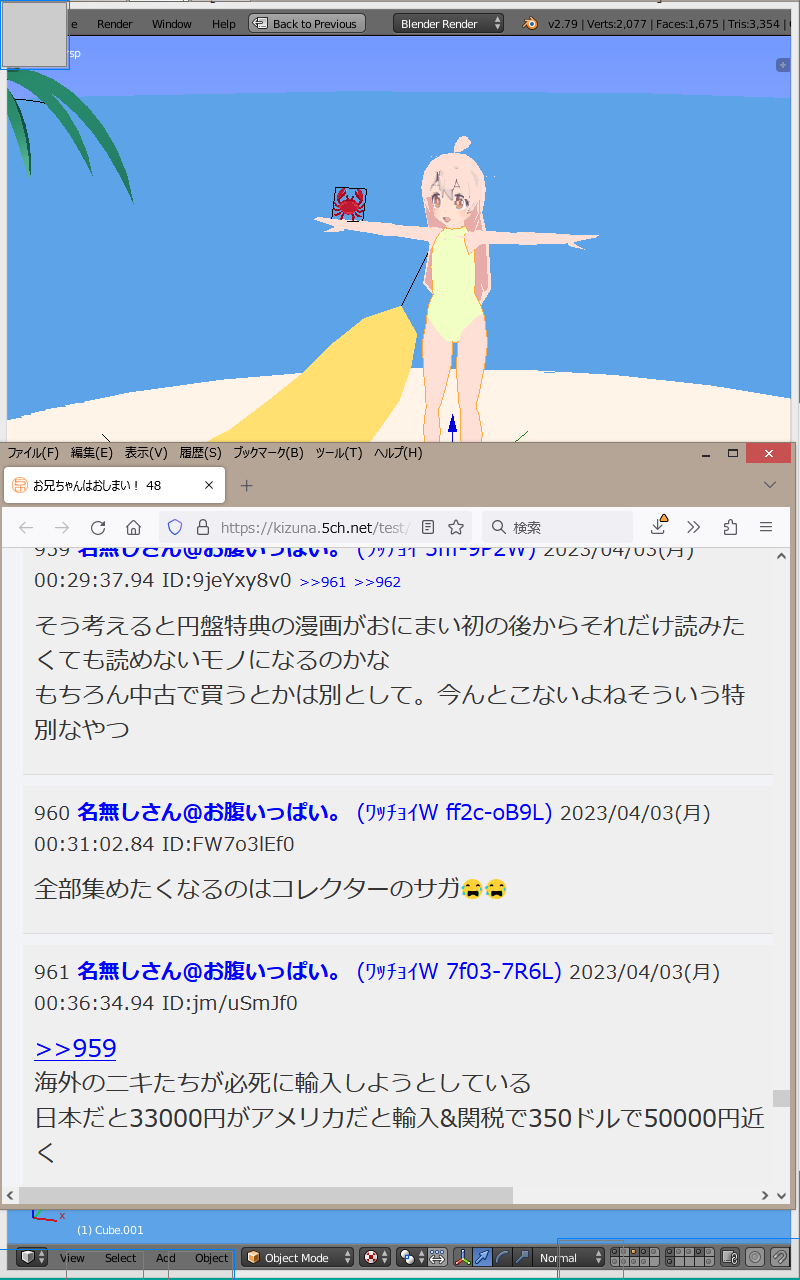Go forward in Firefox history
Image resolution: width=800 pixels, height=1280 pixels.
pyautogui.click(x=62, y=527)
